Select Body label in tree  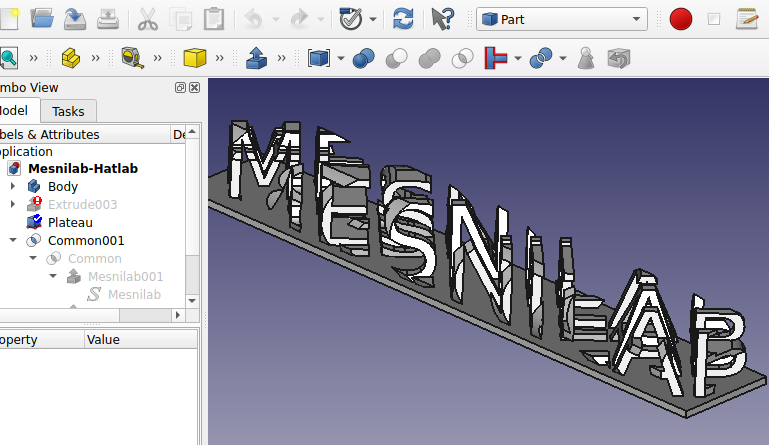[63, 186]
